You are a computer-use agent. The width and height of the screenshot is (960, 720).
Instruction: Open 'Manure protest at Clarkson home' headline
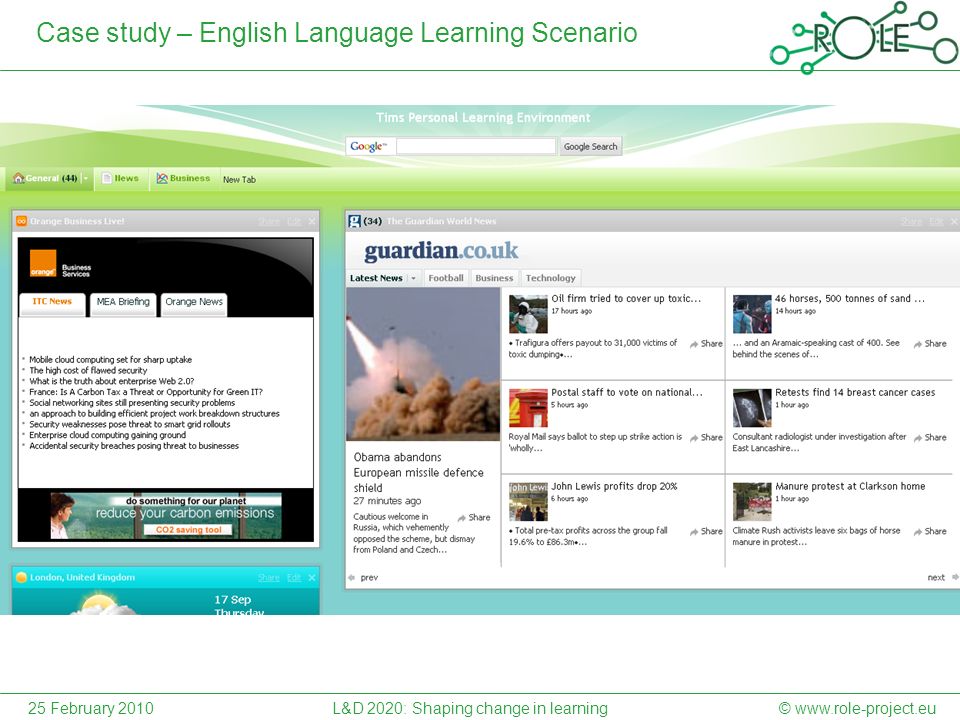850,486
